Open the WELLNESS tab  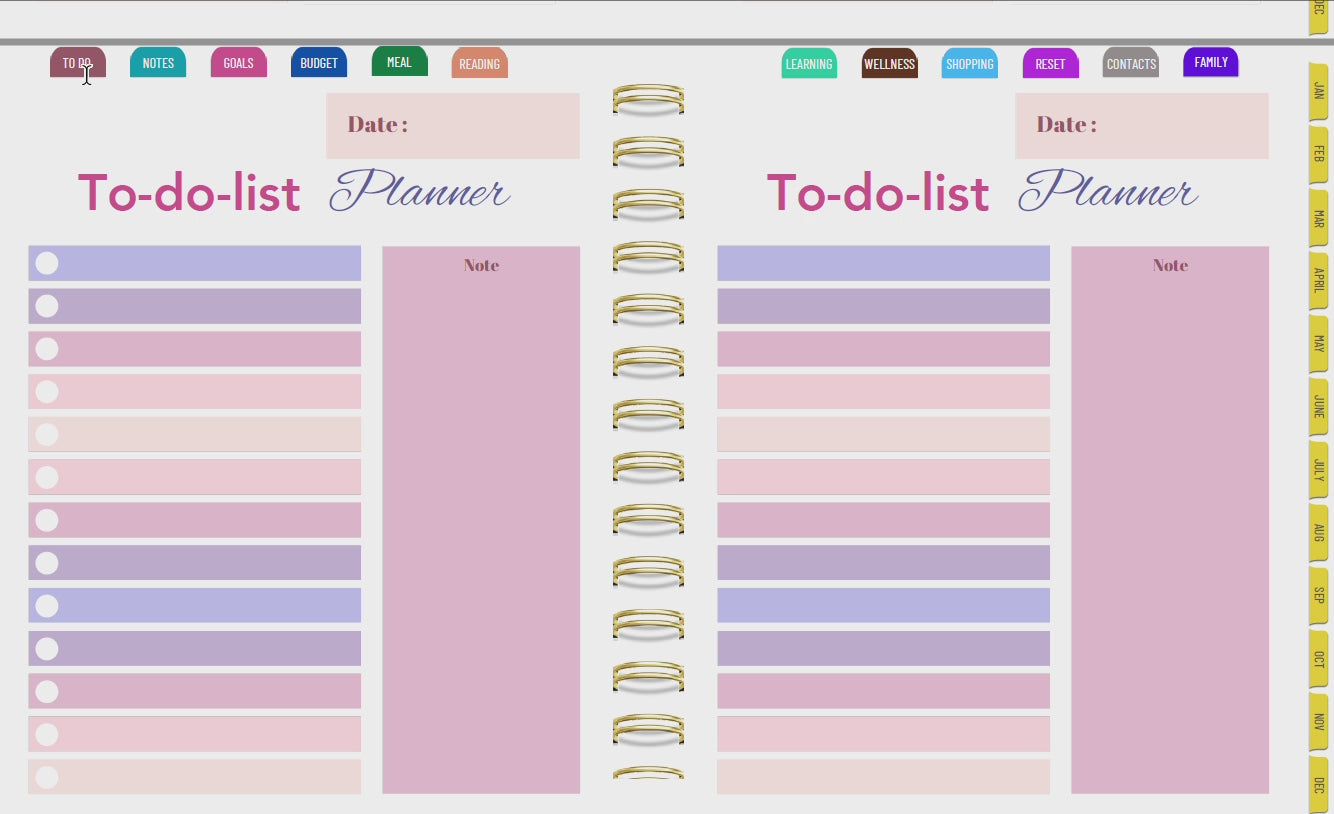(889, 64)
